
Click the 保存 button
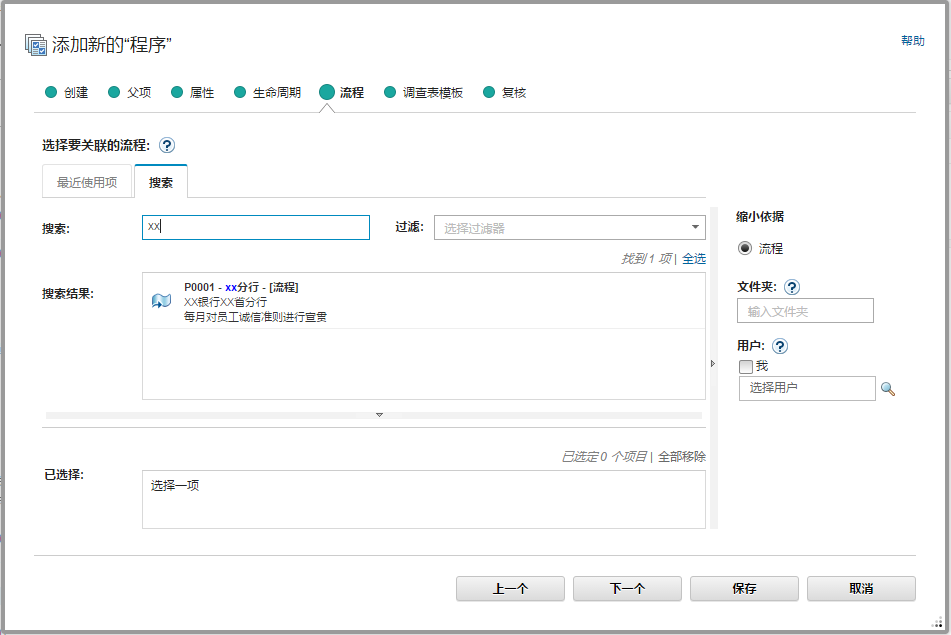click(x=744, y=588)
